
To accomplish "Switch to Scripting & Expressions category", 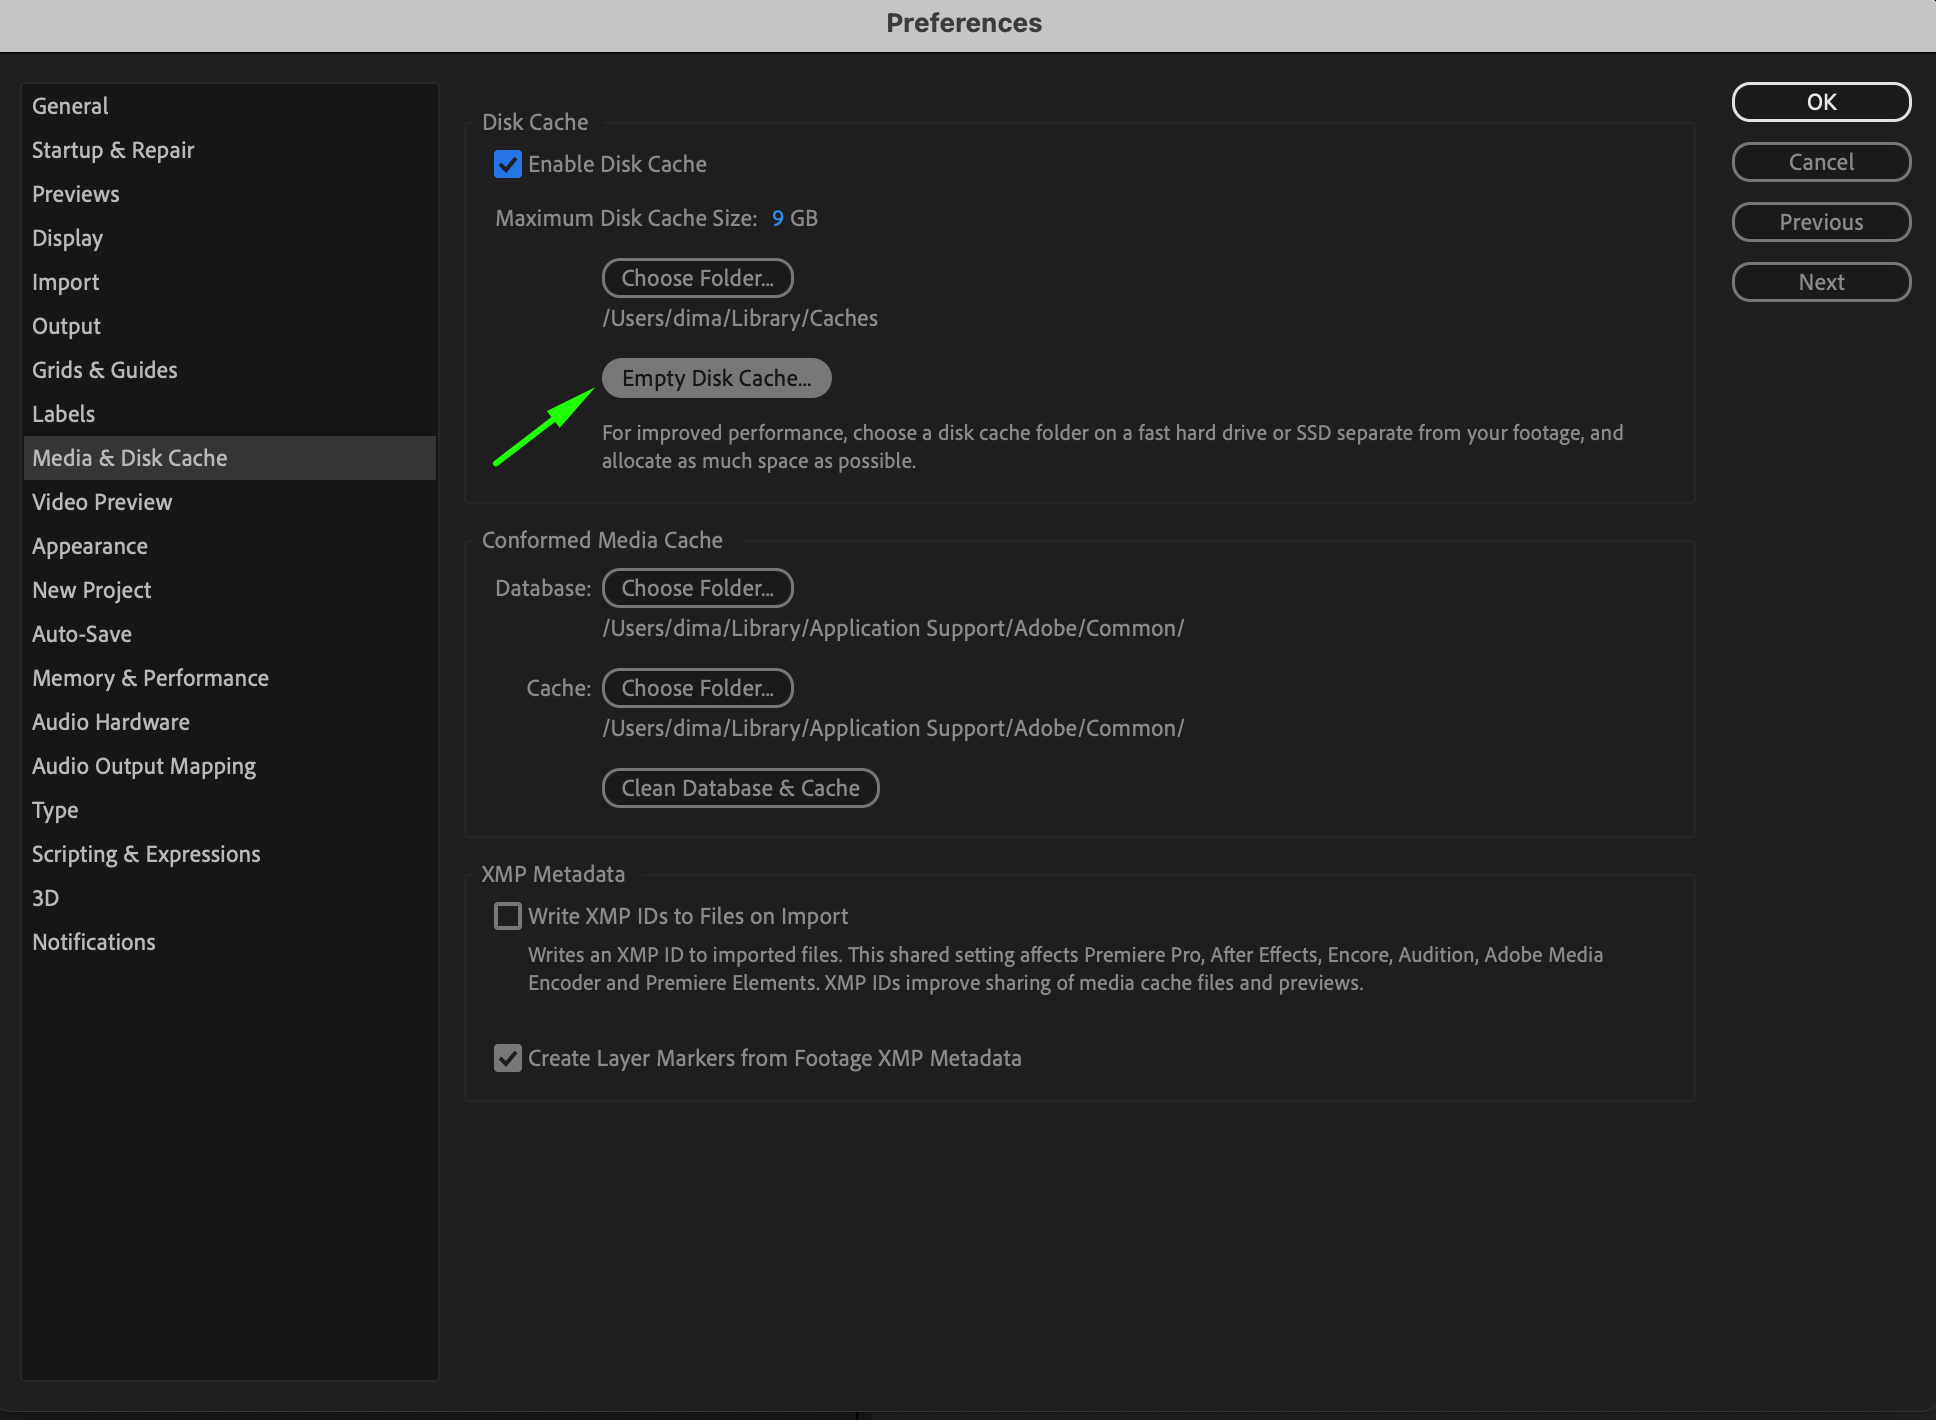I will 146,854.
